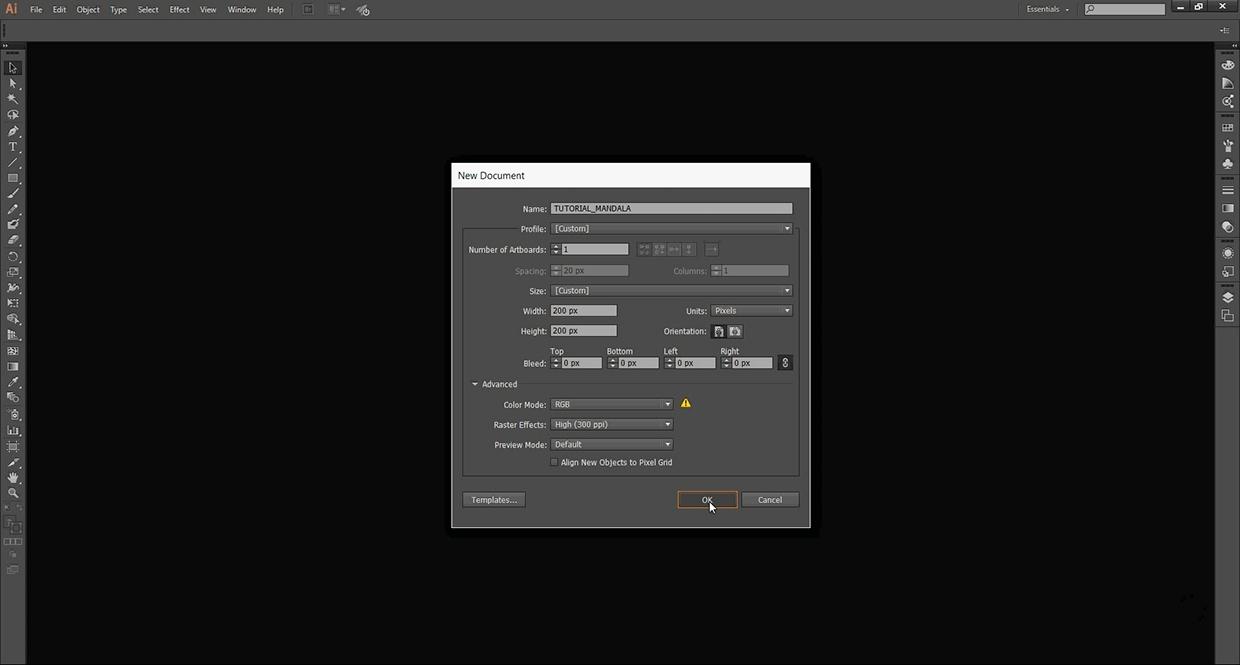Select the Rotate tool
Screen dimensions: 1240x665
pyautogui.click(x=13, y=256)
